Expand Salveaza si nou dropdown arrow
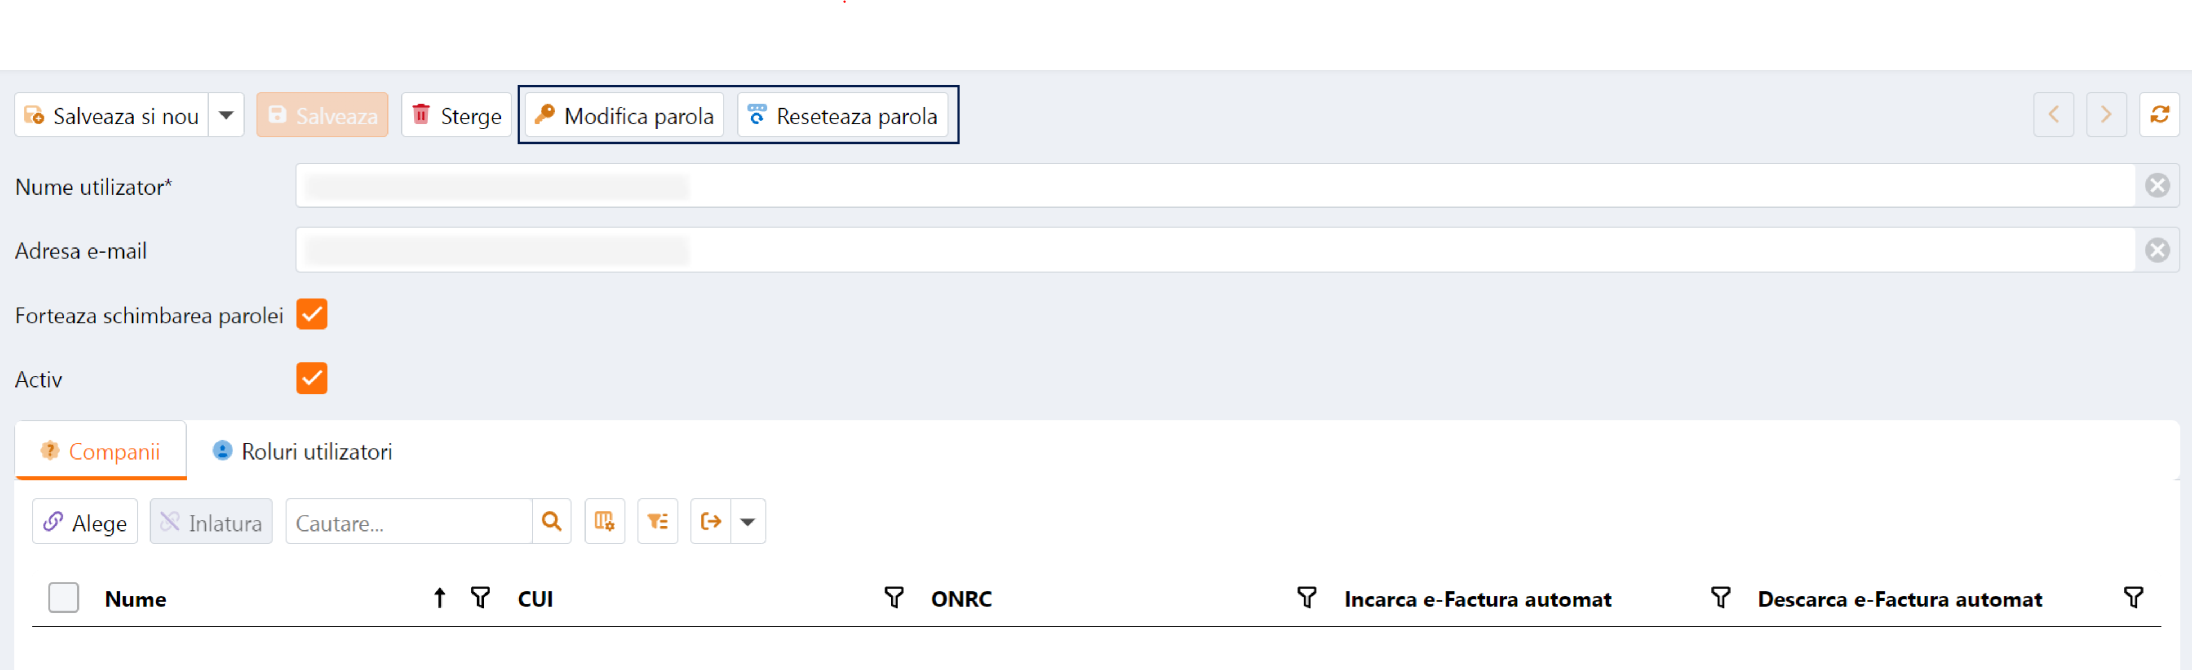Image resolution: width=2192 pixels, height=670 pixels. (227, 115)
